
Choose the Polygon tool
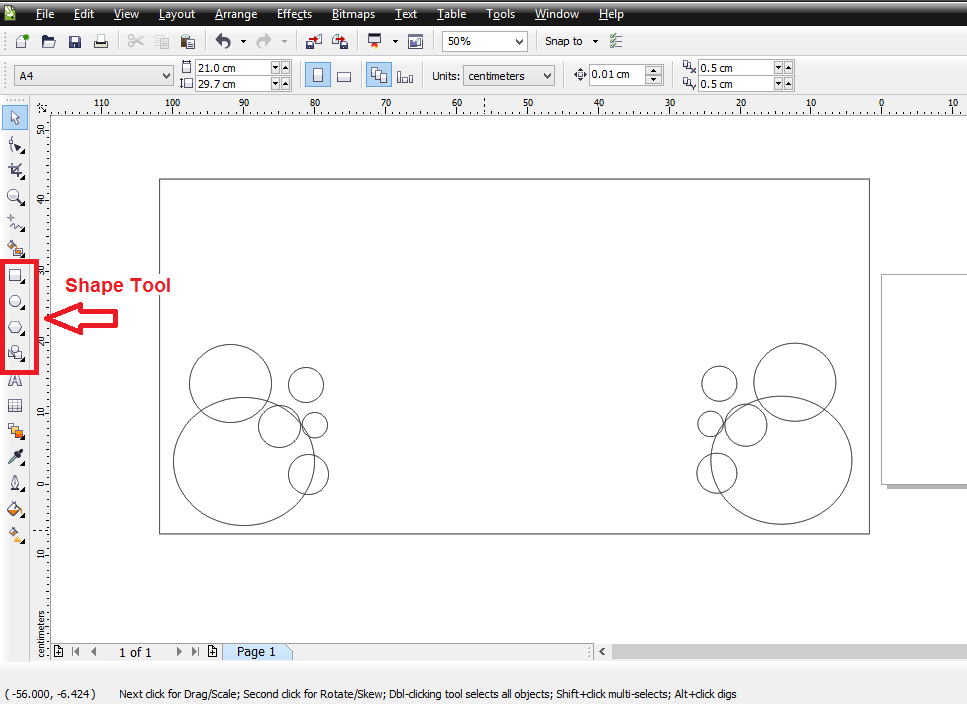pyautogui.click(x=15, y=327)
